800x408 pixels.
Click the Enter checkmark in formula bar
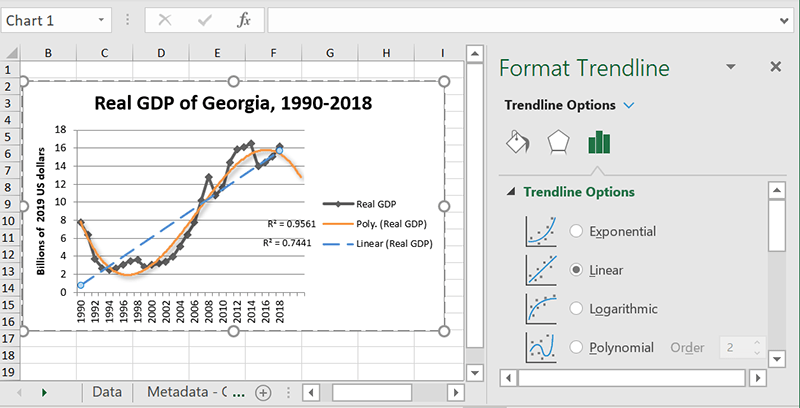[205, 20]
